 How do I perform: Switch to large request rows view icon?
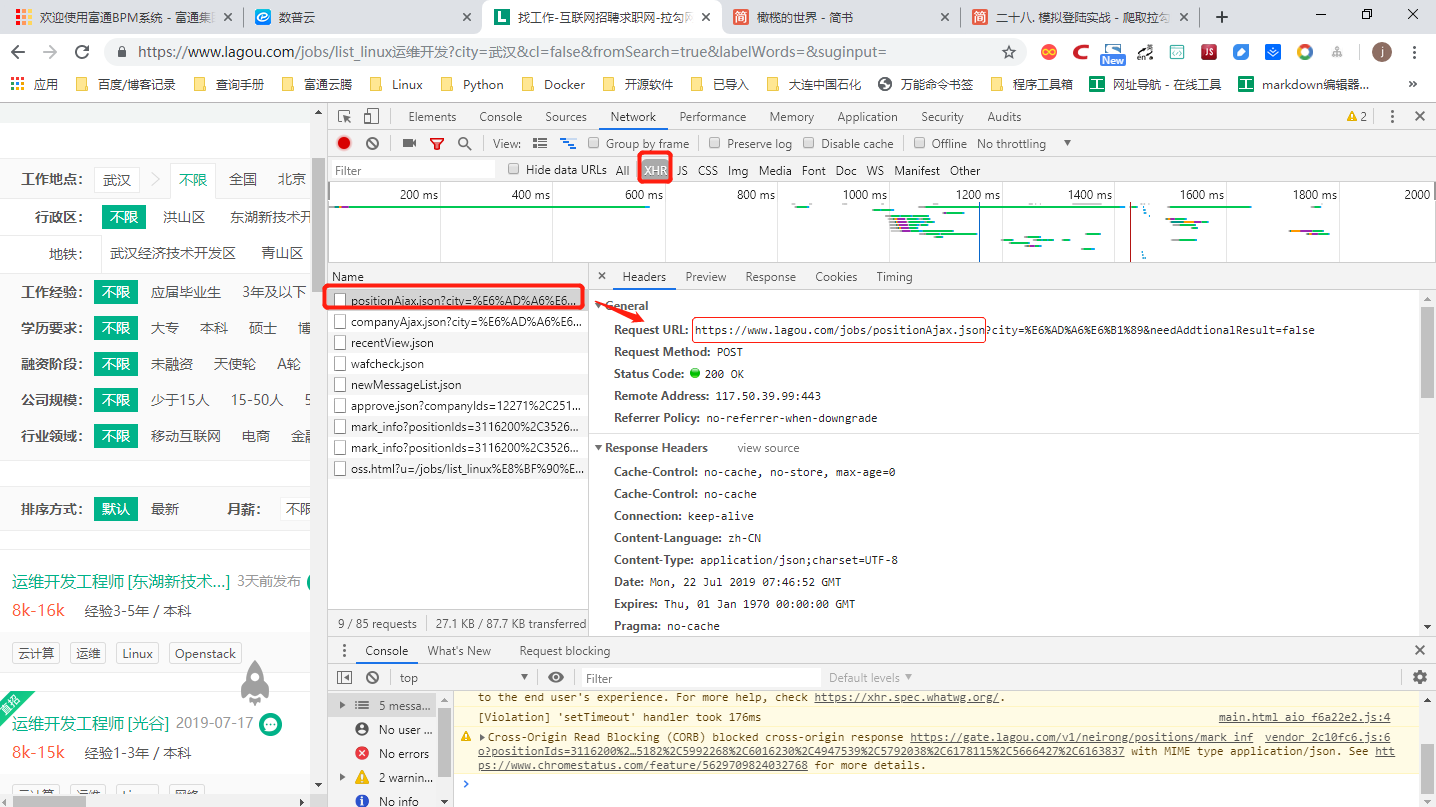[540, 144]
